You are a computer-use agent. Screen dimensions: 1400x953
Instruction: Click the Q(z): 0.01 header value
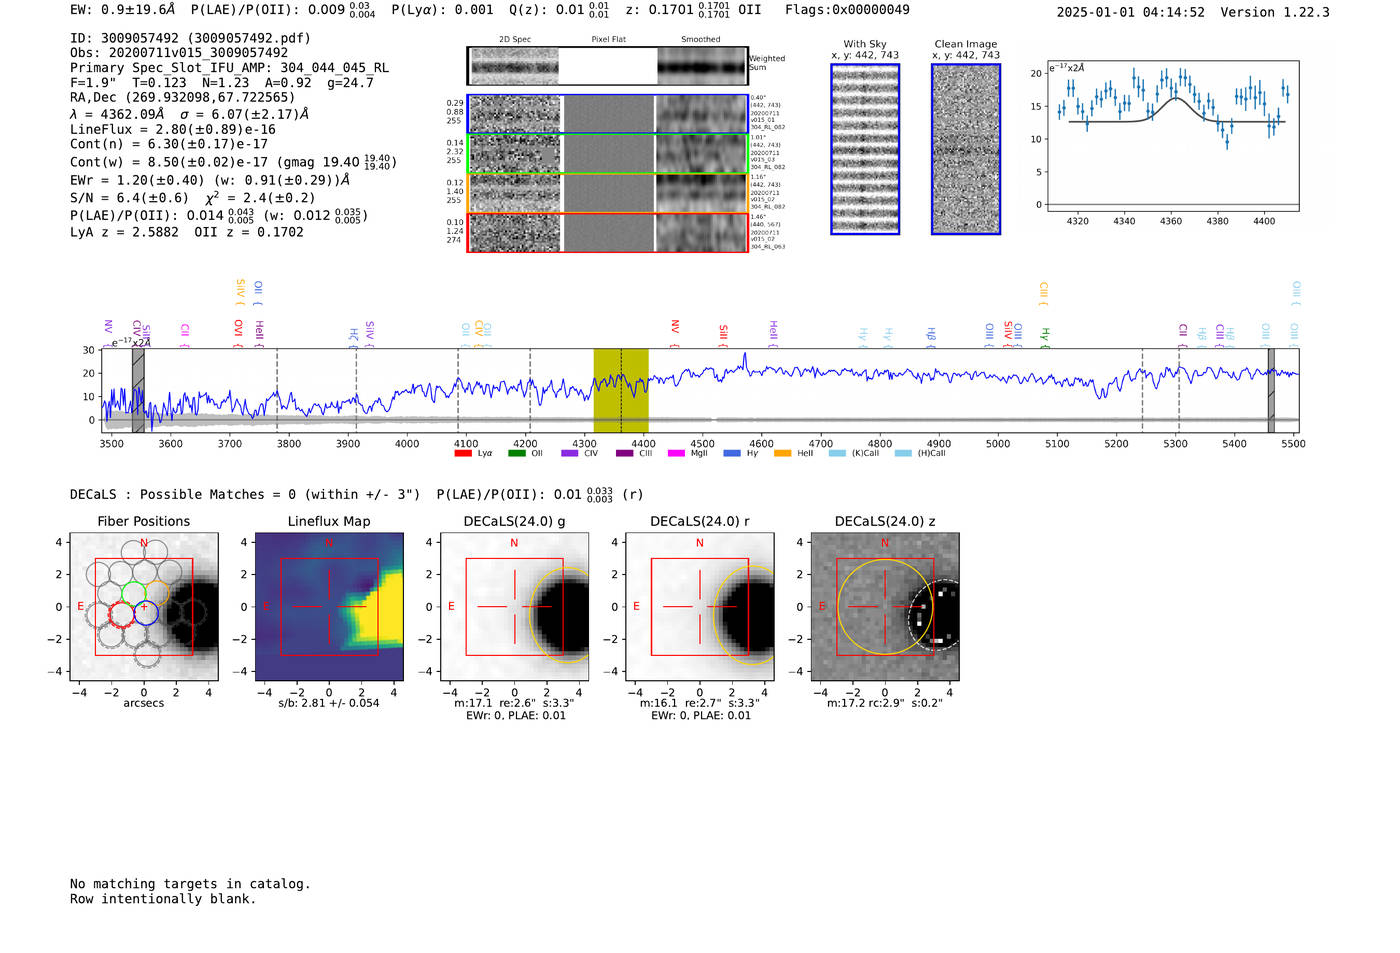[x=559, y=10]
